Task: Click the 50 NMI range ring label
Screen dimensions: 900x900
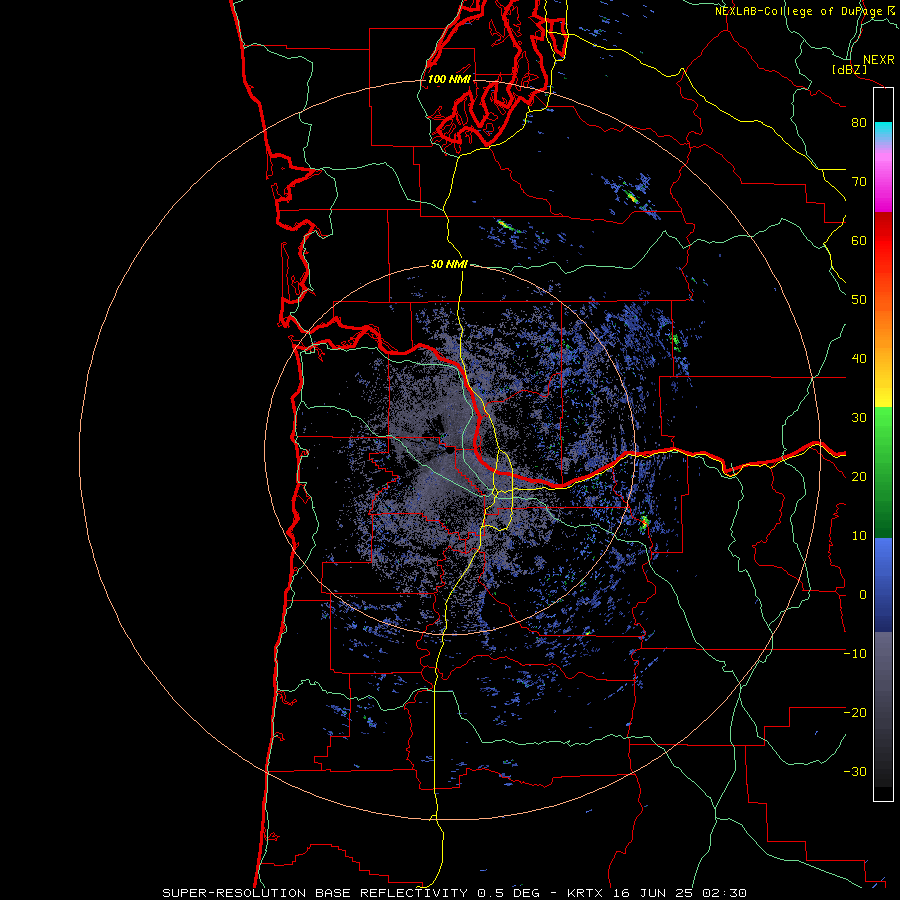Action: 449,265
